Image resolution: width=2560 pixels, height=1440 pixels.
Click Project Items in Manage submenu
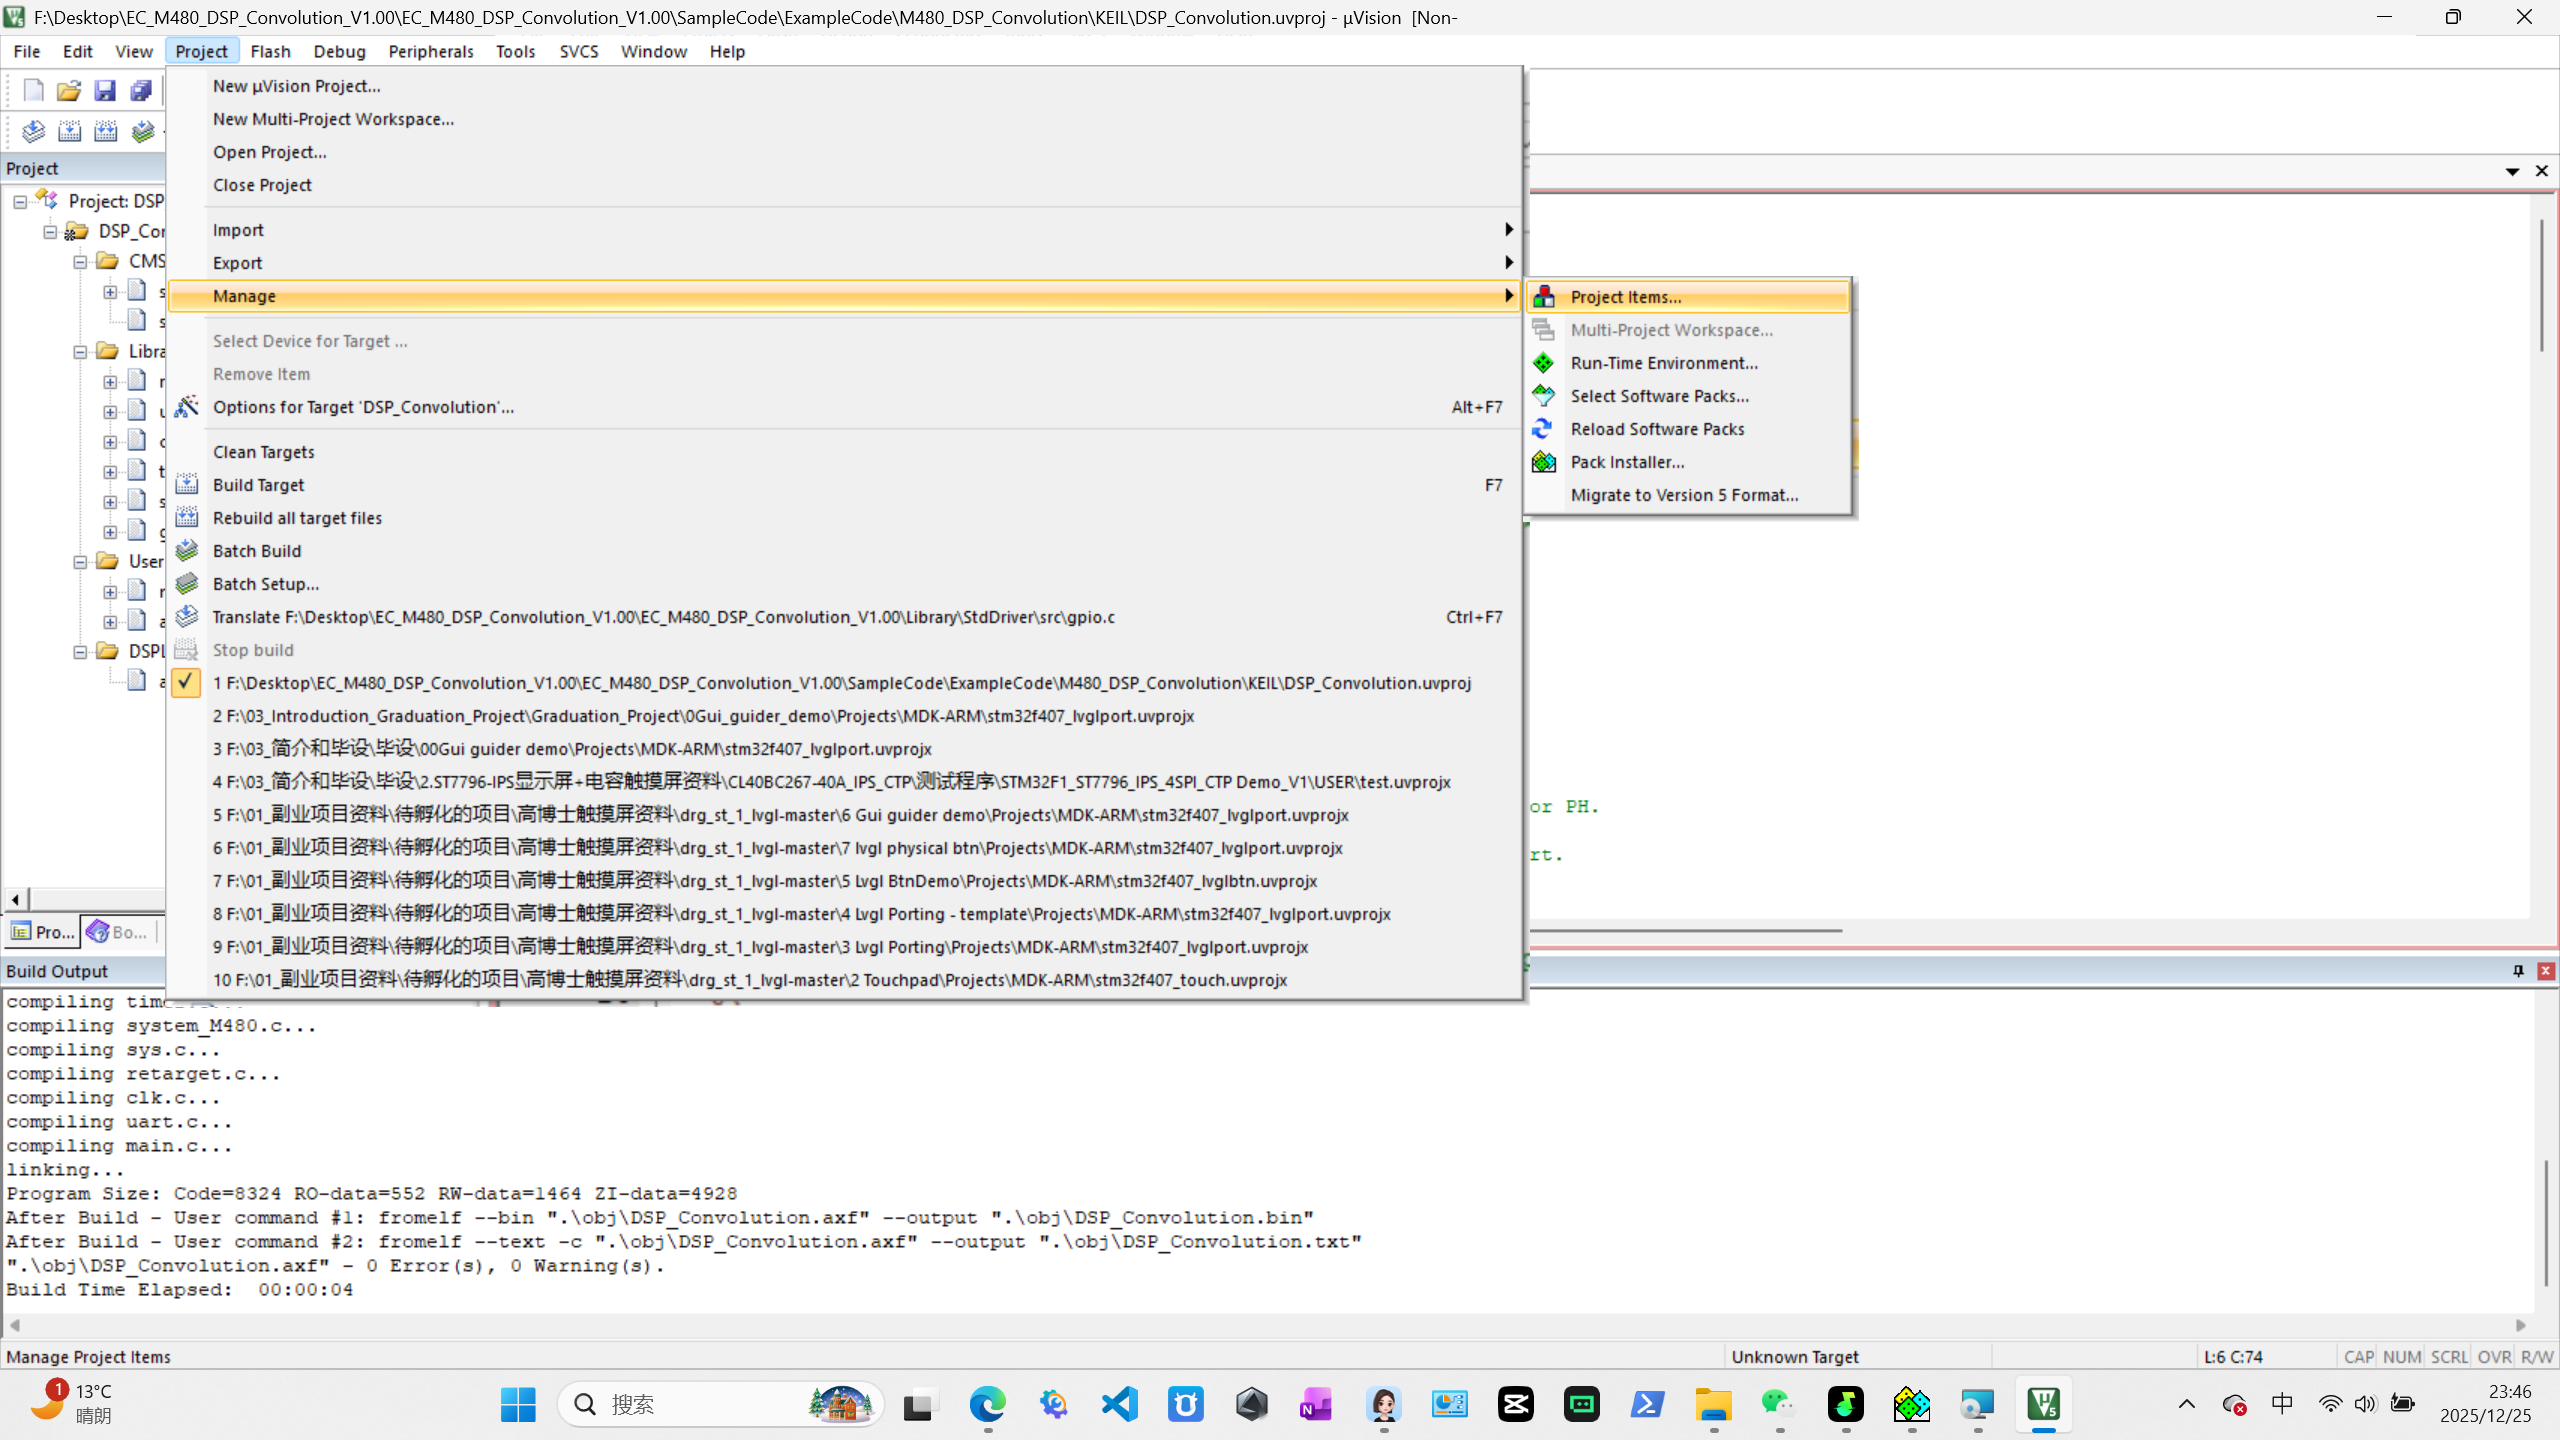[1625, 297]
